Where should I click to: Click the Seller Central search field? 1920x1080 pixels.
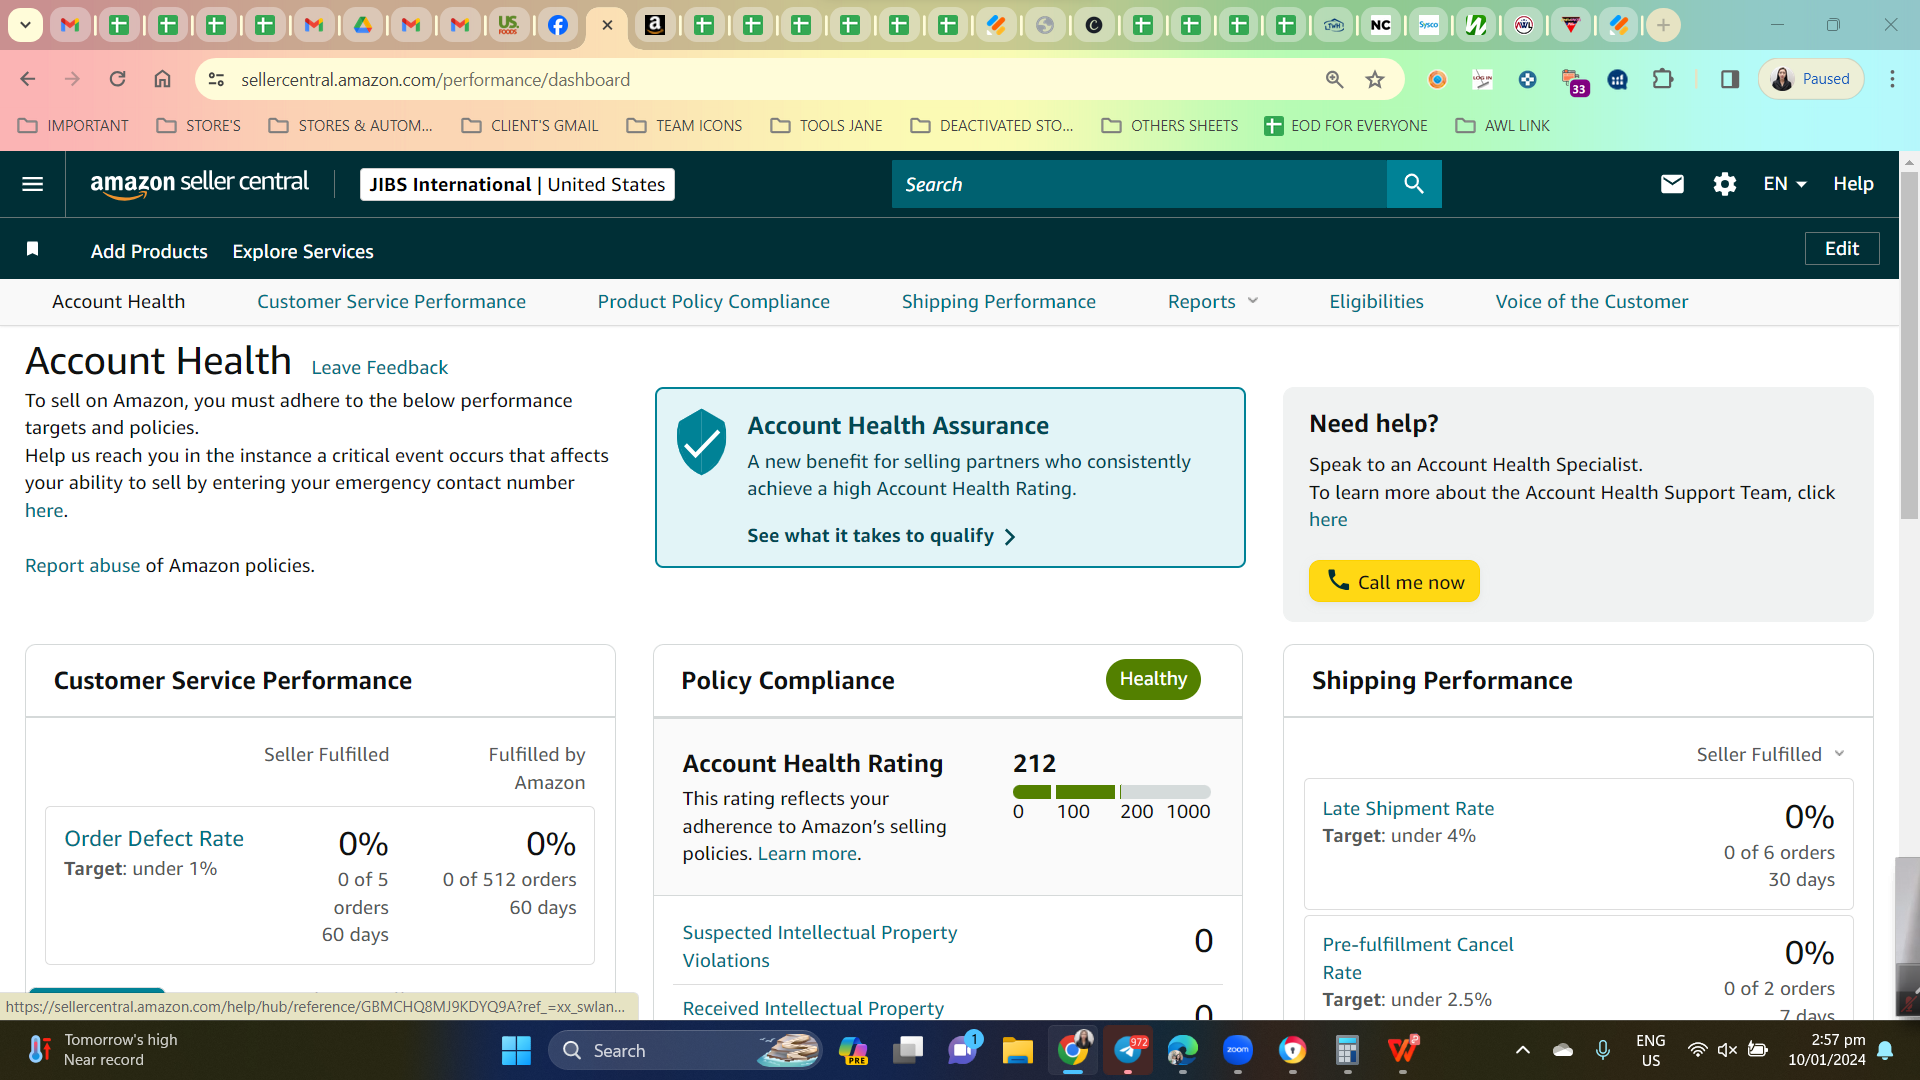[x=1139, y=184]
